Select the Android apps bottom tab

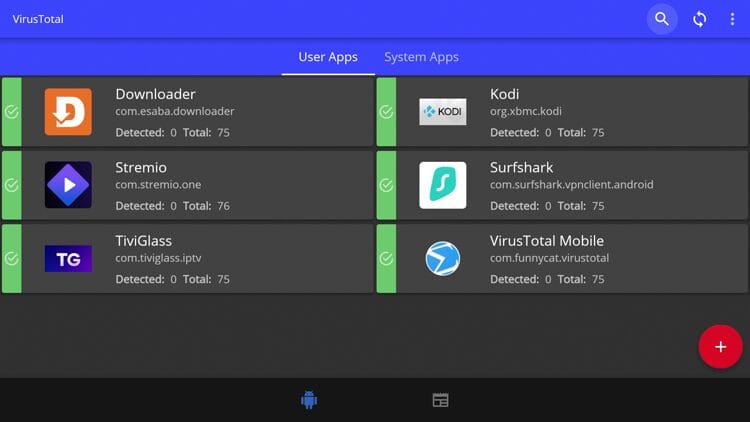pyautogui.click(x=309, y=400)
